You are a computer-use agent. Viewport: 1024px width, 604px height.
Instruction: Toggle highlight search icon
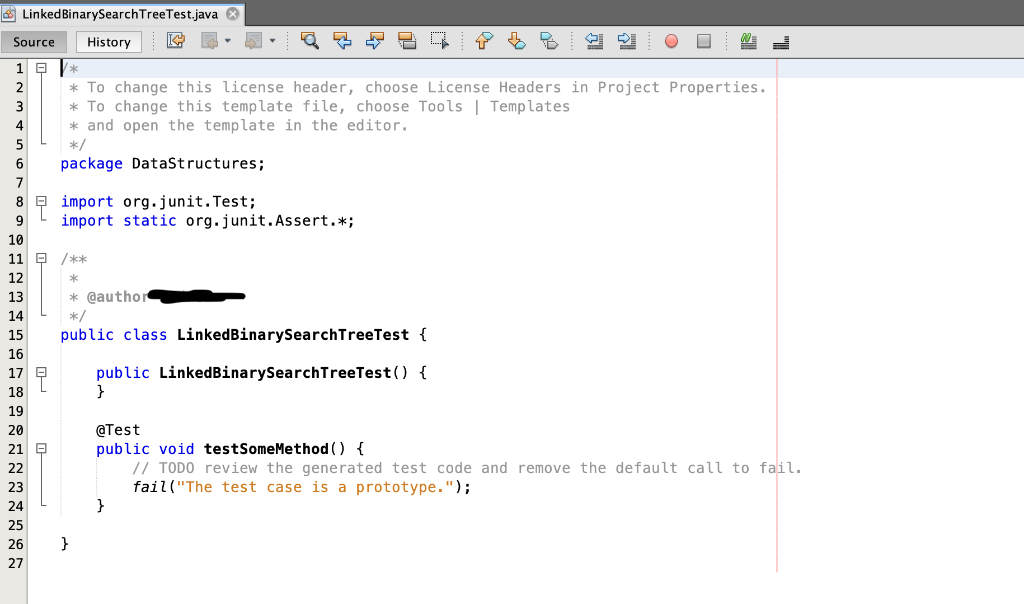[x=407, y=41]
